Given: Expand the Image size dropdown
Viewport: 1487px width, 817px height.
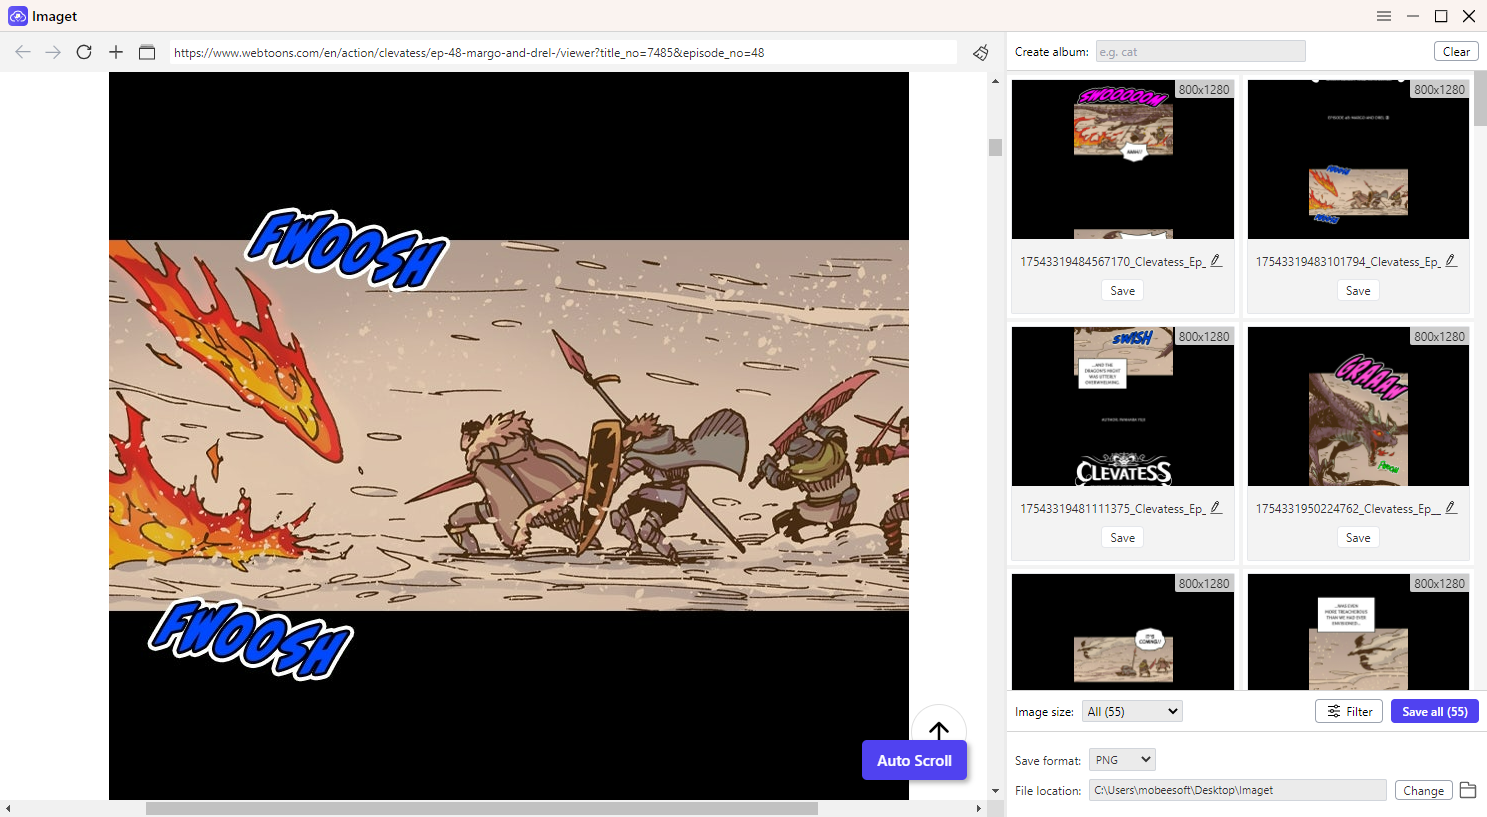Looking at the screenshot, I should pos(1132,711).
